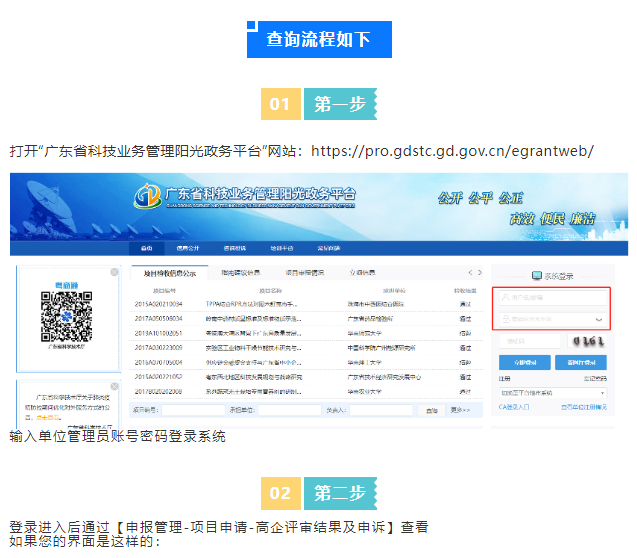Close the QR code panel
The image size is (637, 558).
pos(115,272)
